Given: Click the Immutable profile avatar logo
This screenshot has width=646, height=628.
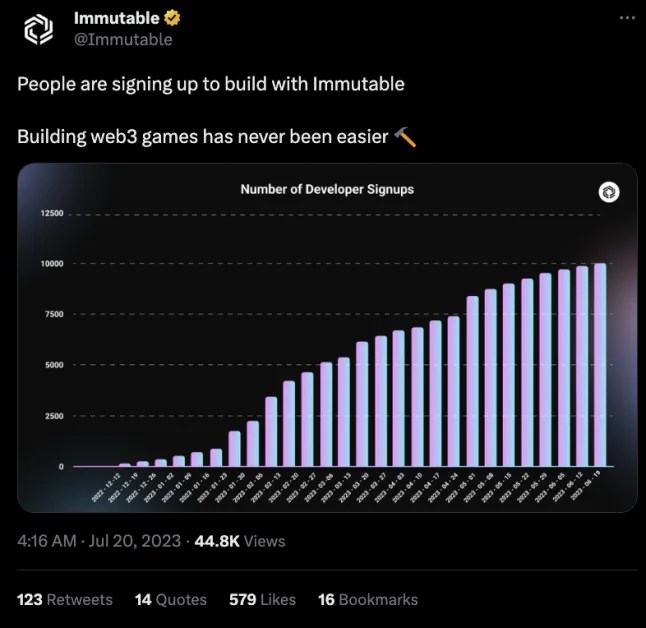Looking at the screenshot, I should click(38, 29).
